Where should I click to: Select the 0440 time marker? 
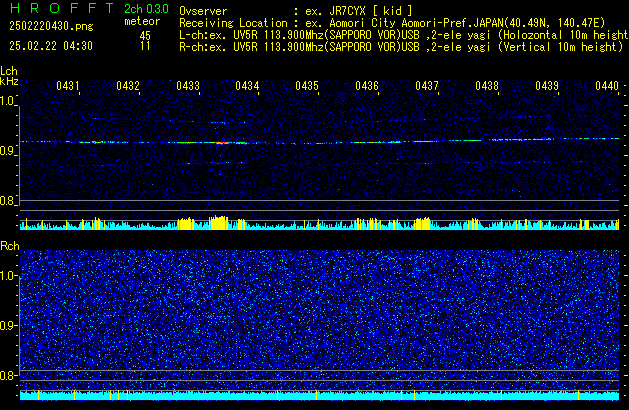coord(607,86)
